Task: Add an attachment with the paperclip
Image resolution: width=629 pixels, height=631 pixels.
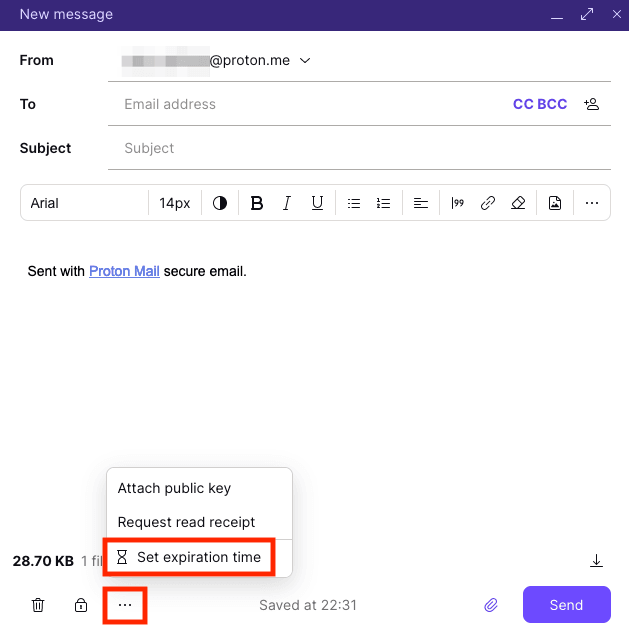Action: tap(491, 605)
